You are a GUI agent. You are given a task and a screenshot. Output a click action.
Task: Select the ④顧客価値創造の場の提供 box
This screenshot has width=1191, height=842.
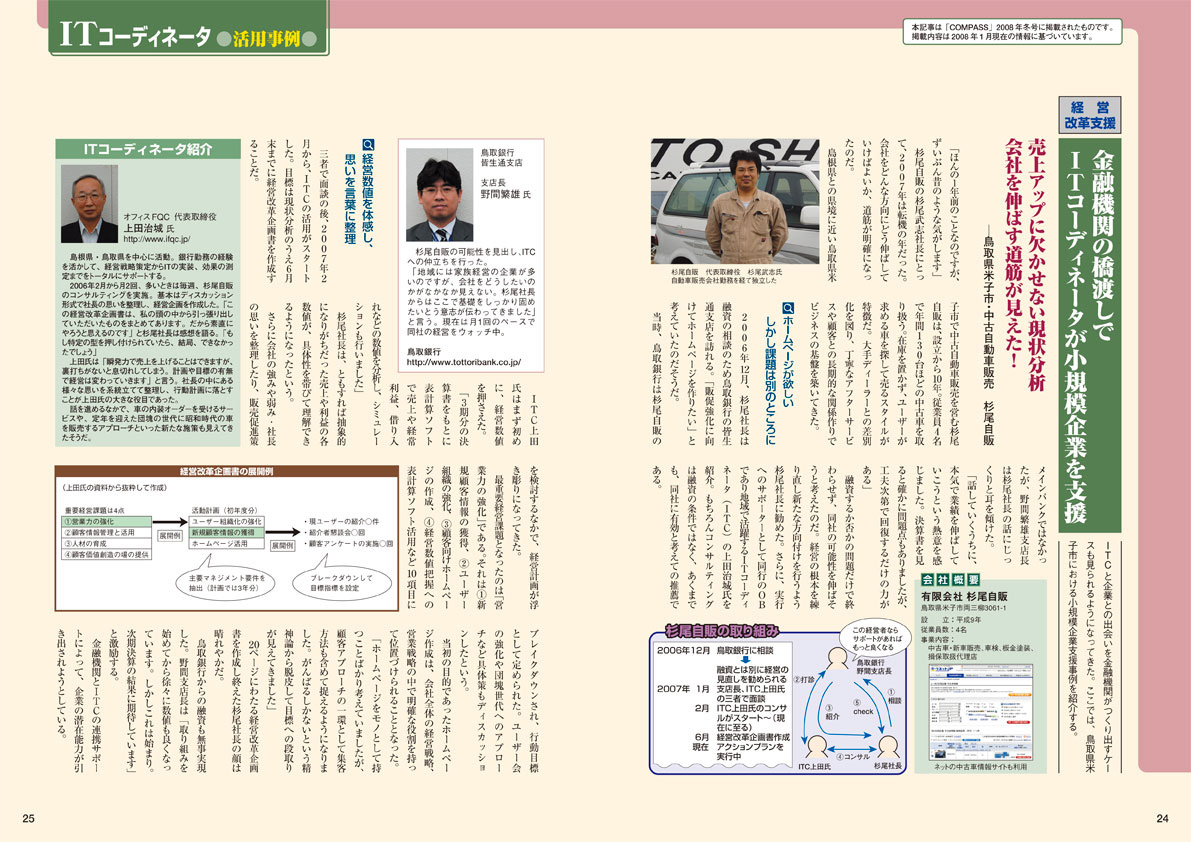coord(106,555)
